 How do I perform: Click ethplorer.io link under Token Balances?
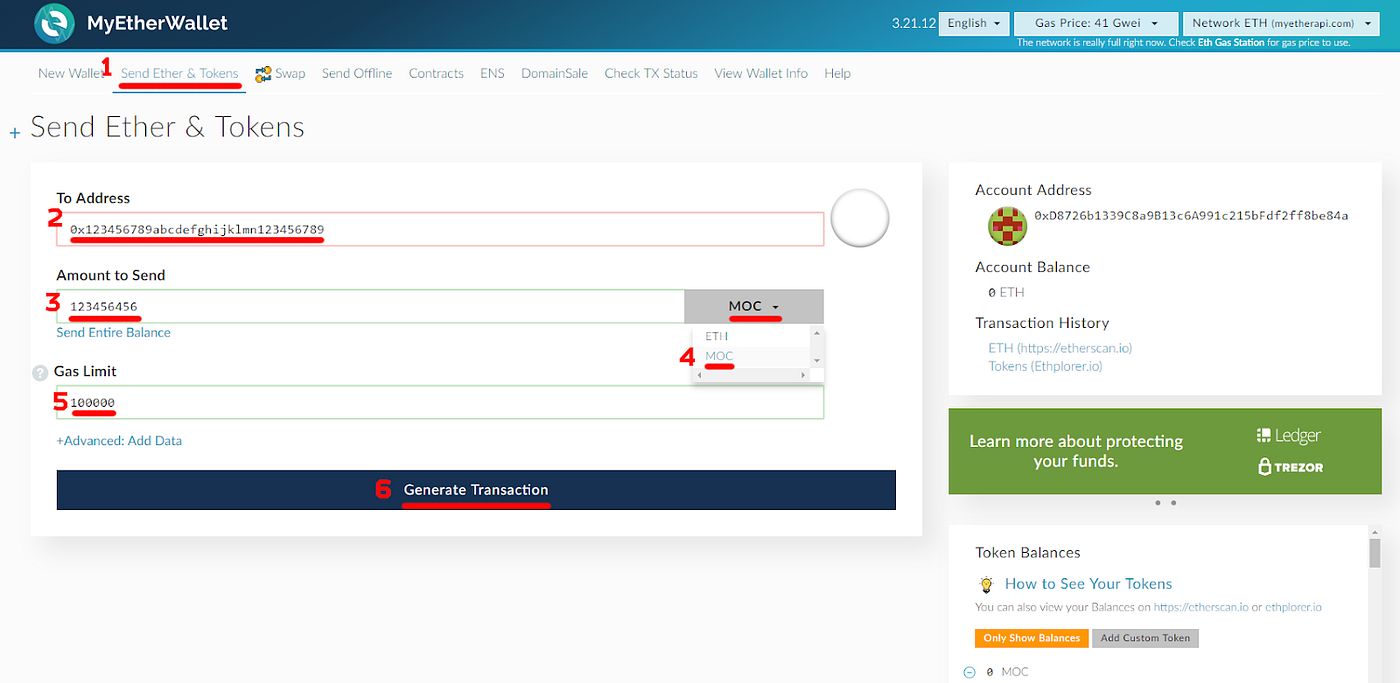point(1293,607)
